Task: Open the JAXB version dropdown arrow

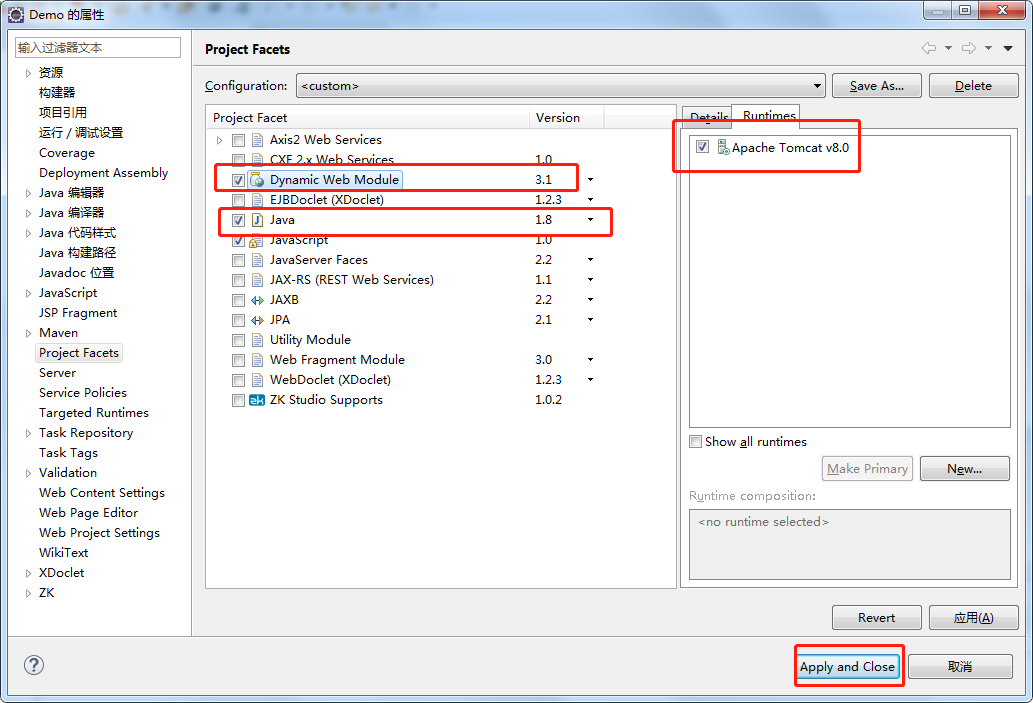Action: 590,300
